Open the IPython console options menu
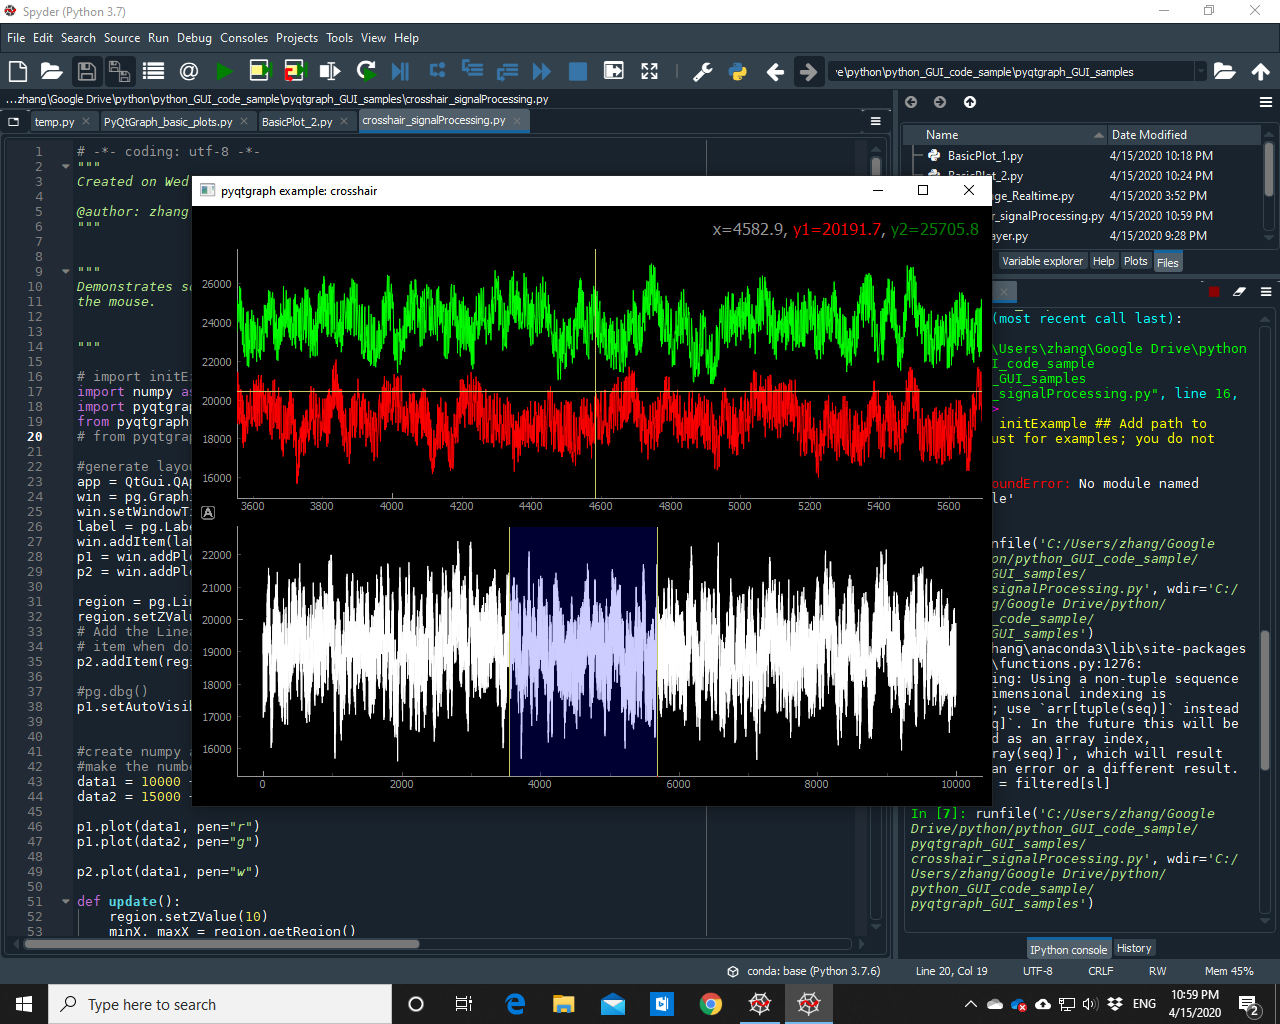 coord(1266,291)
